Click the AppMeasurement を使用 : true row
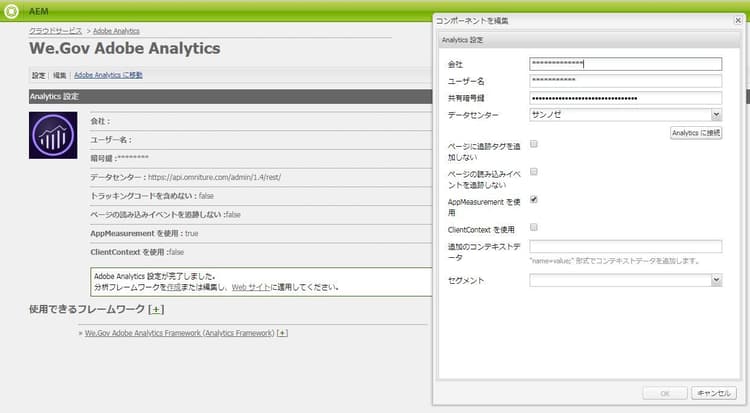This screenshot has width=750, height=413. tap(261, 234)
